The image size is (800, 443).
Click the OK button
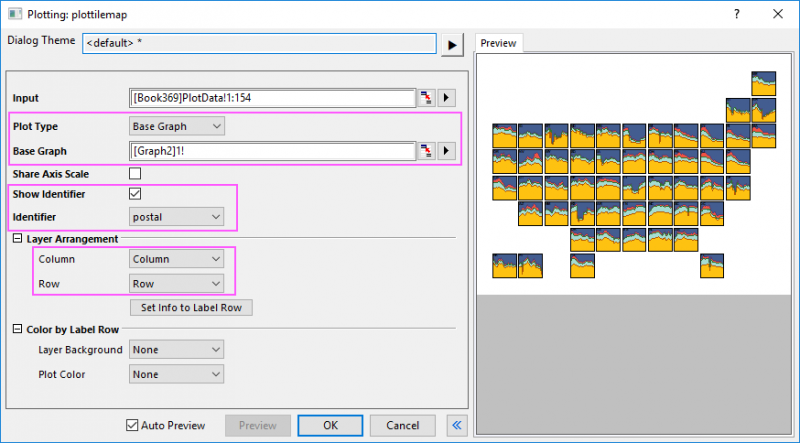(x=330, y=425)
